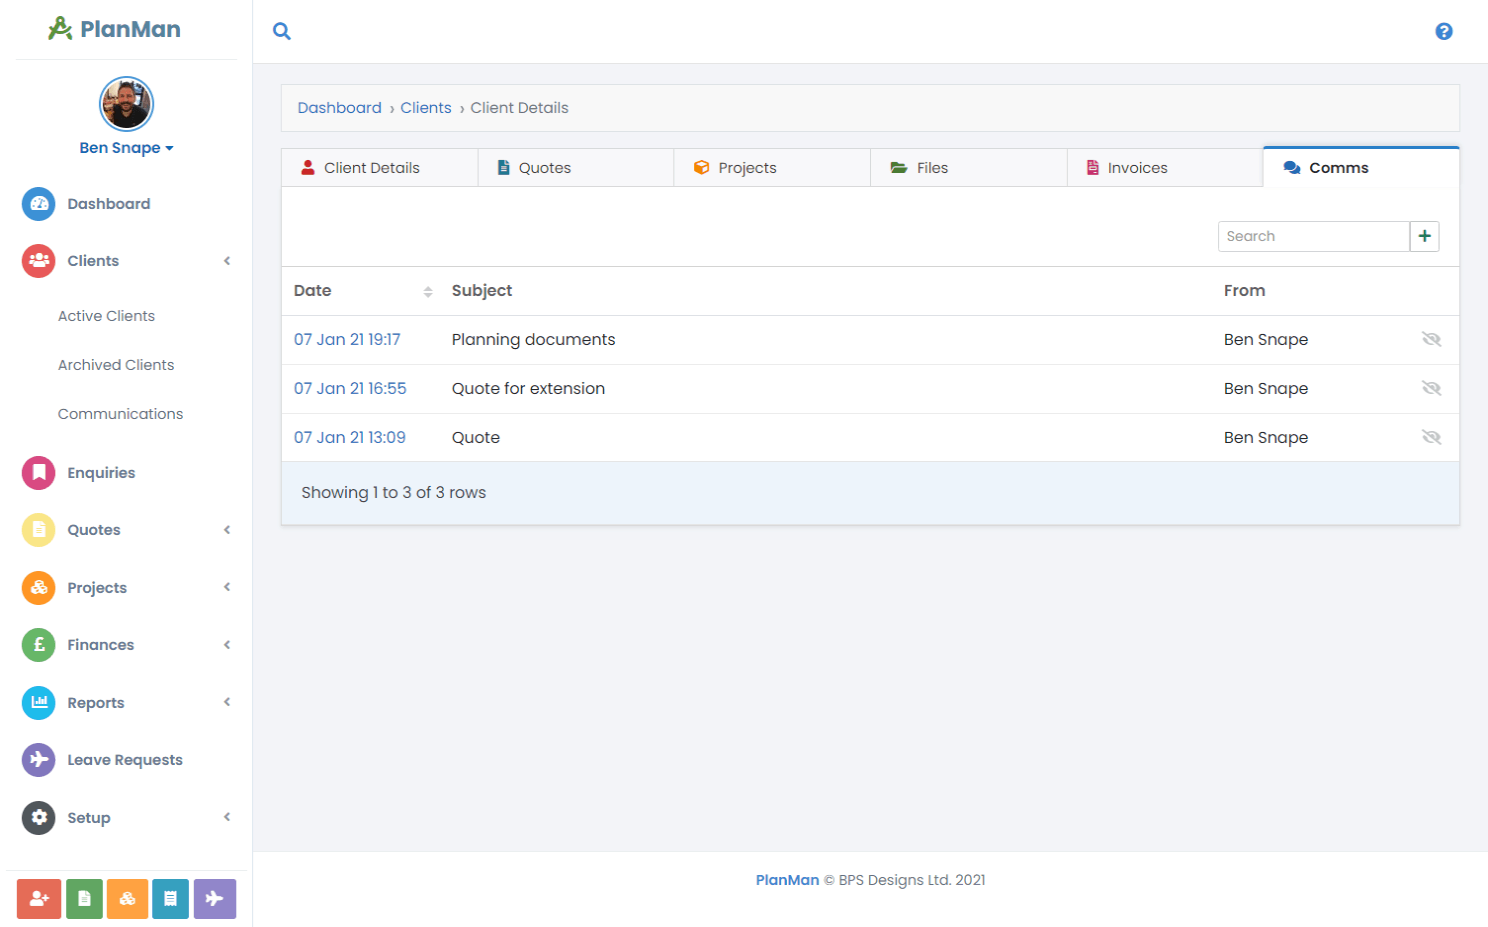1488x927 pixels.
Task: Click the From column header
Action: [x=1244, y=291]
